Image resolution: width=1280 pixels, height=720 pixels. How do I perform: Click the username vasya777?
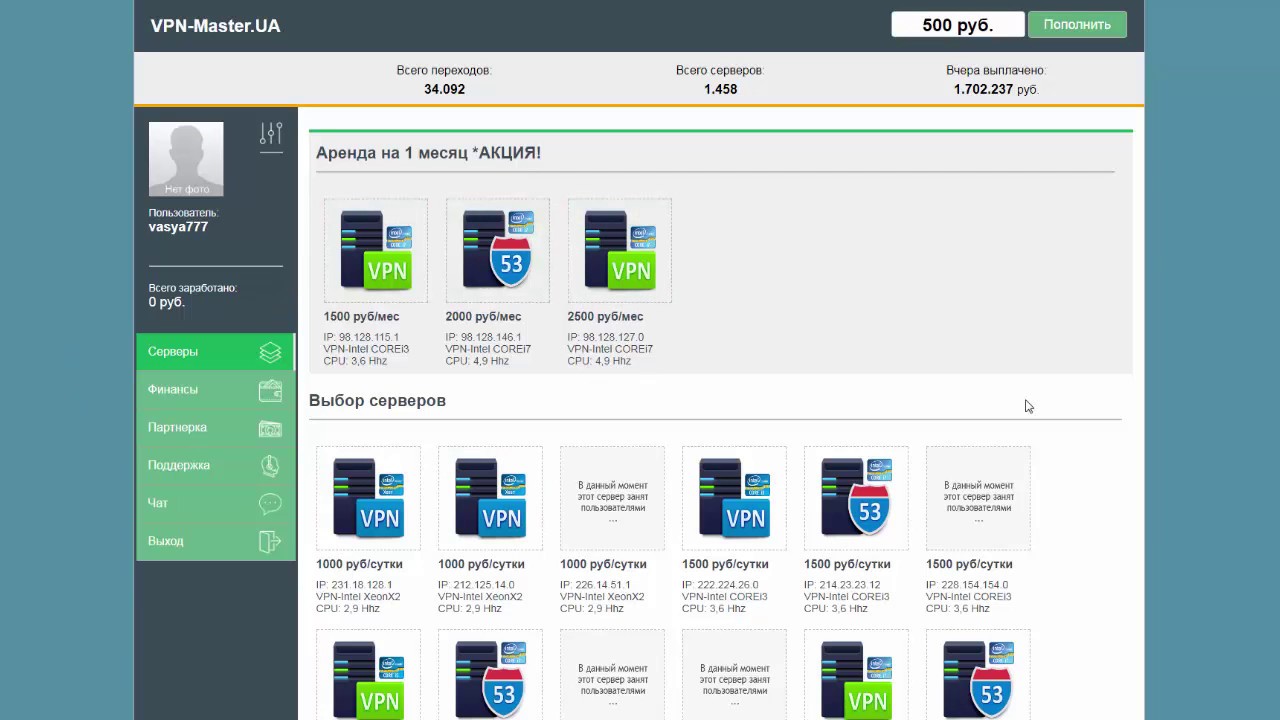[178, 227]
